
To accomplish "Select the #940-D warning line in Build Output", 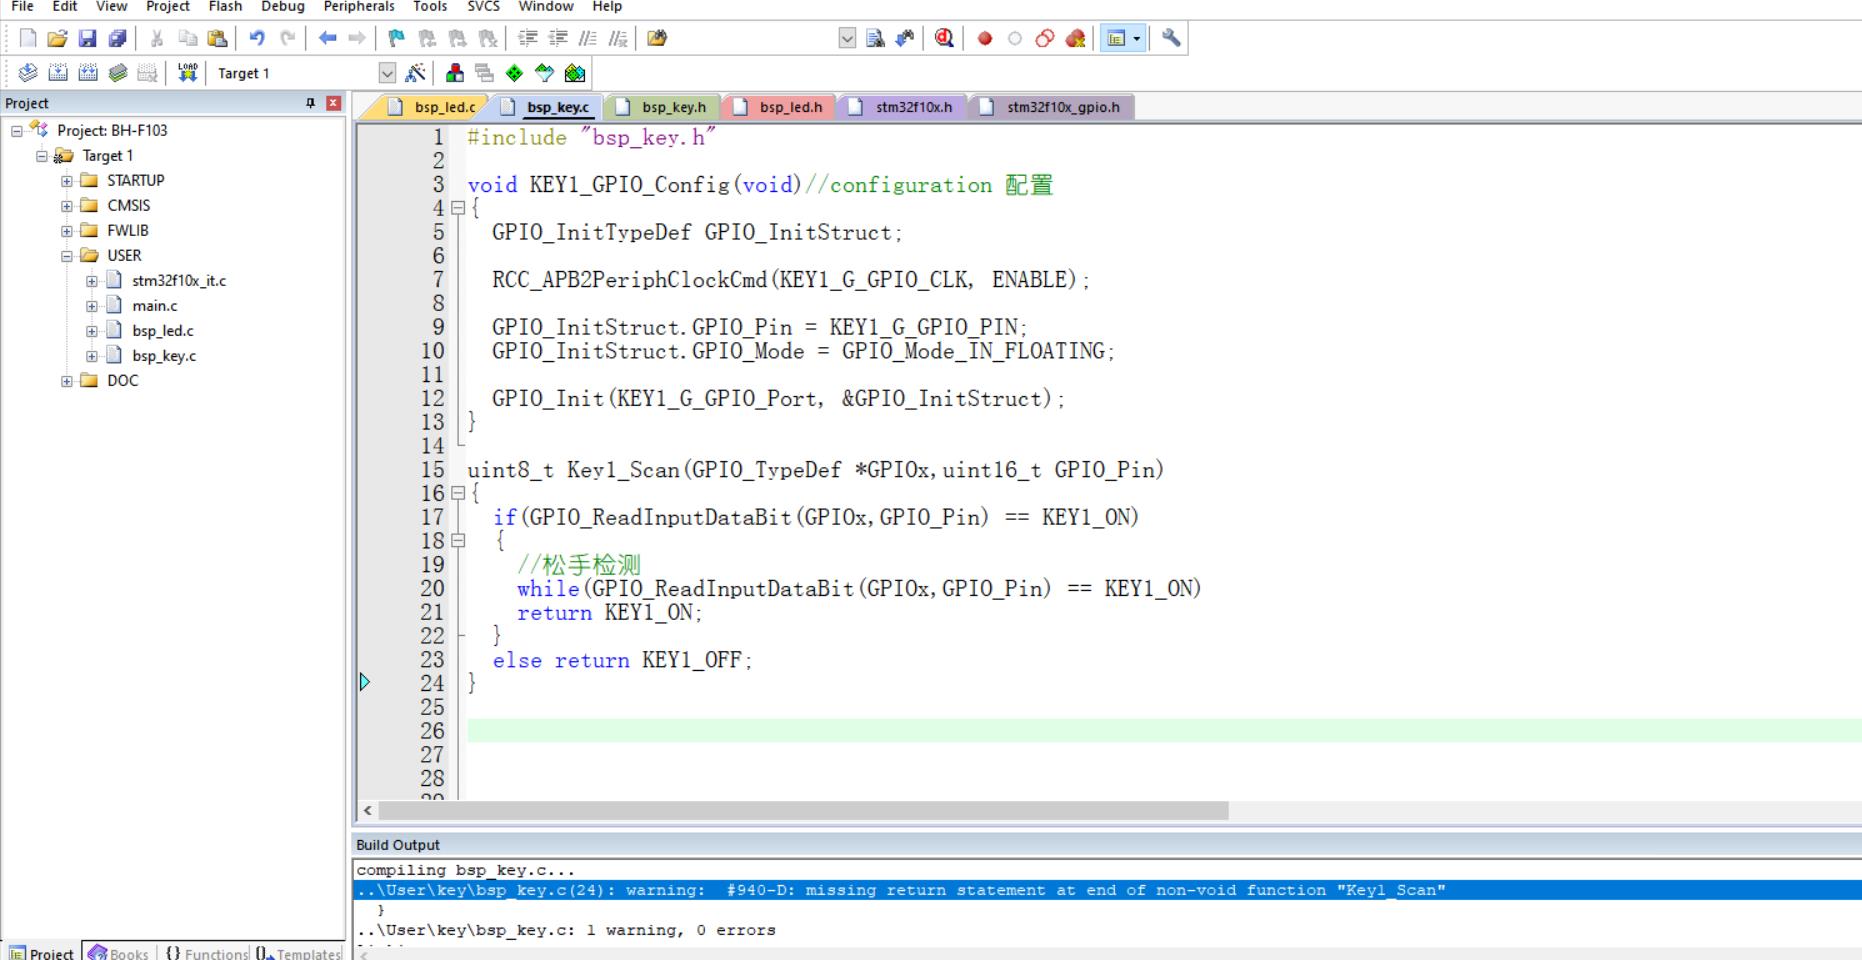I will [1107, 890].
